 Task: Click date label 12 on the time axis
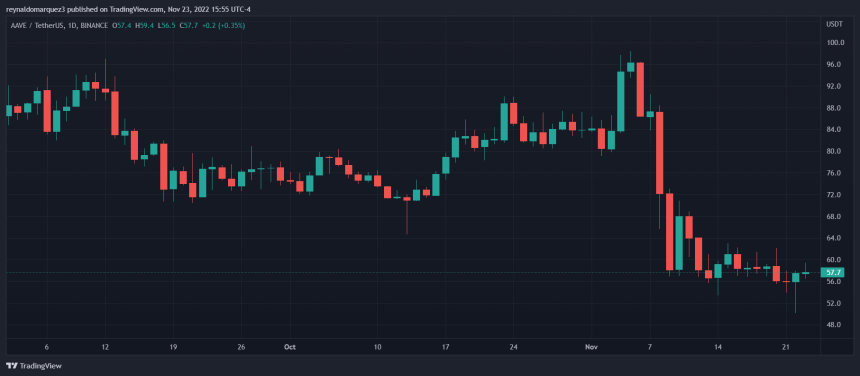point(105,347)
